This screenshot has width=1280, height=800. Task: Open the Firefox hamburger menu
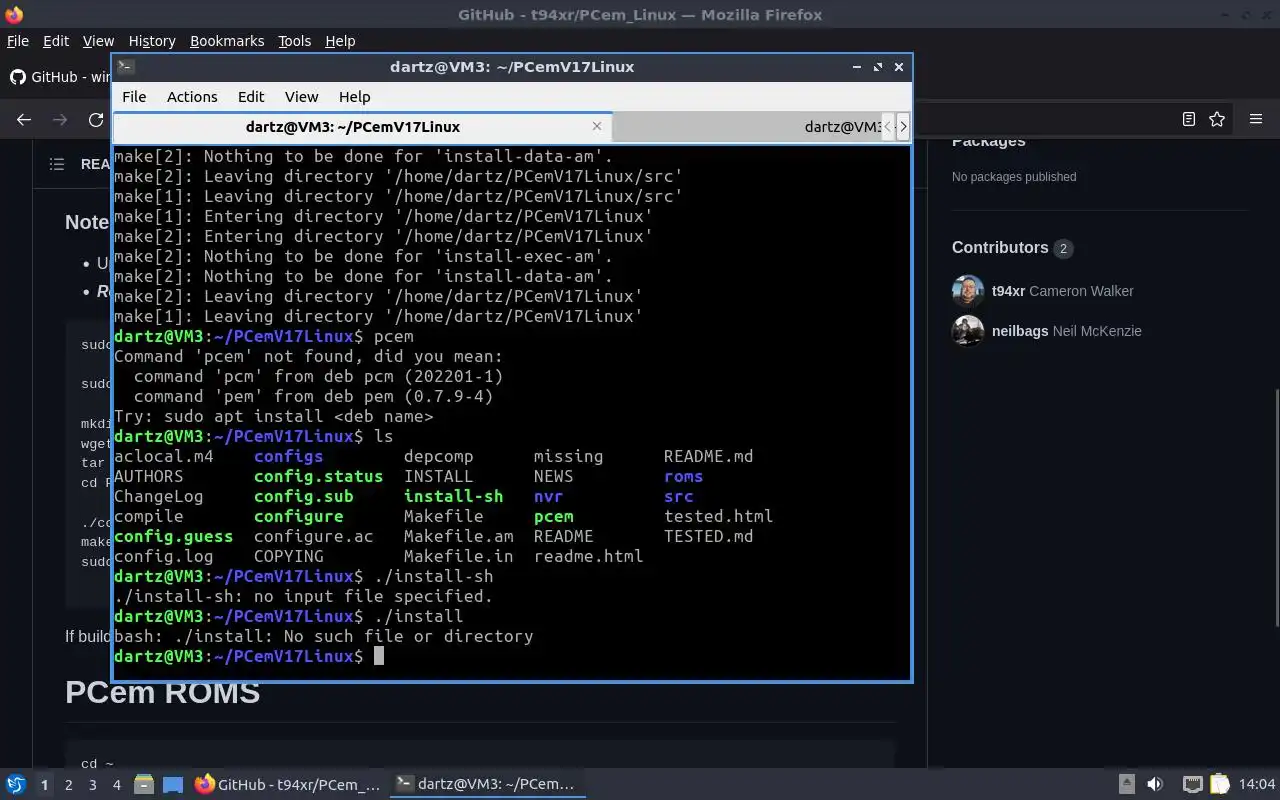[1256, 119]
